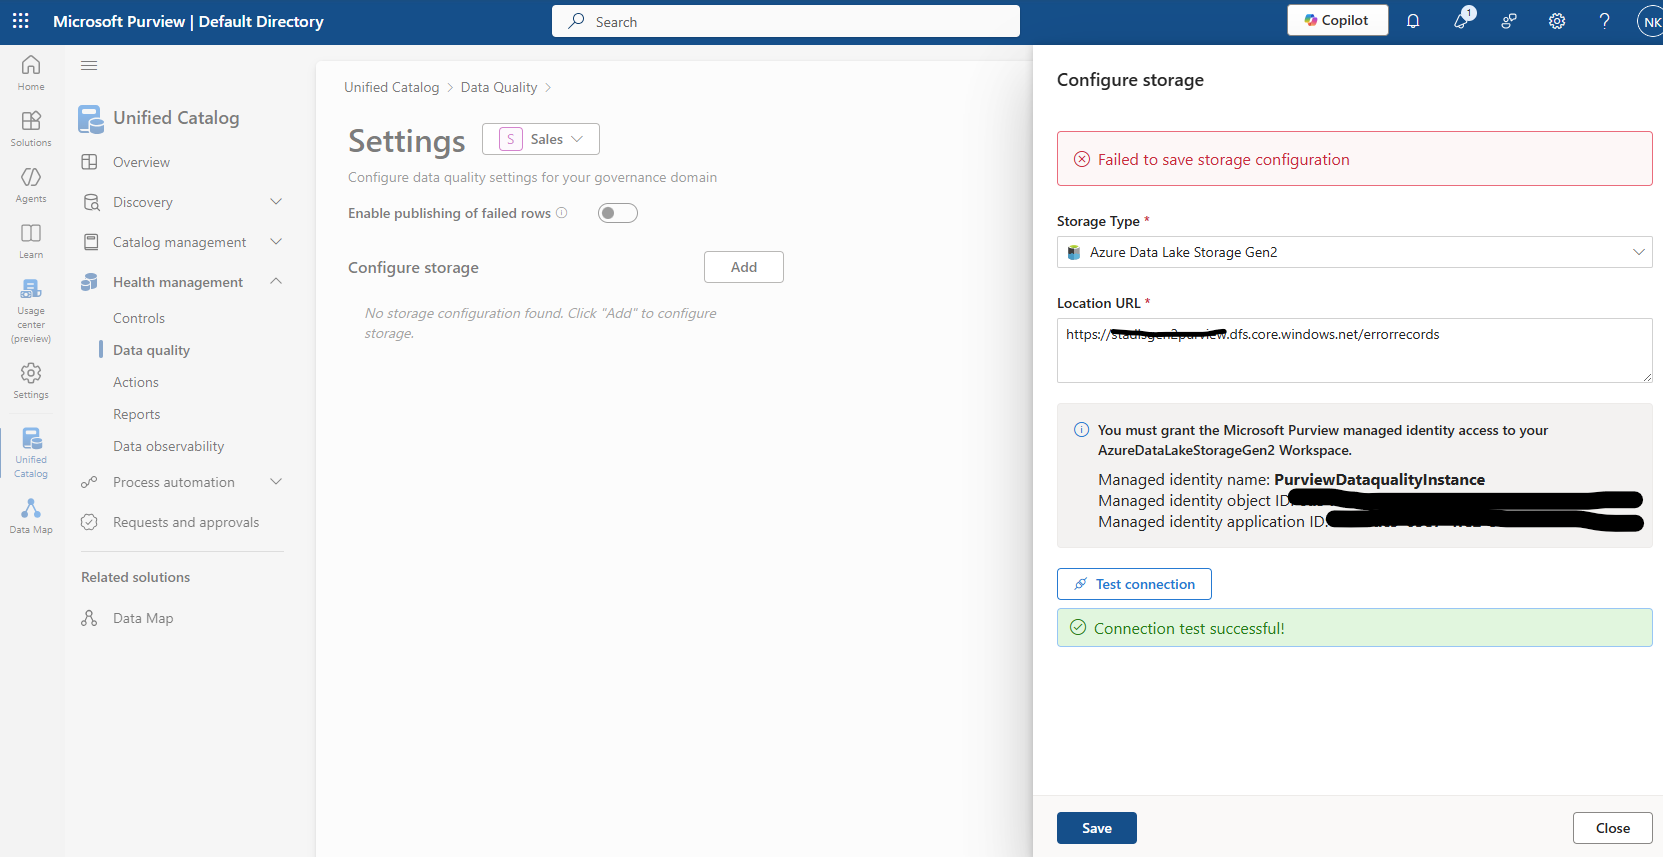Open the app launcher waffle icon
This screenshot has width=1663, height=857.
(21, 21)
